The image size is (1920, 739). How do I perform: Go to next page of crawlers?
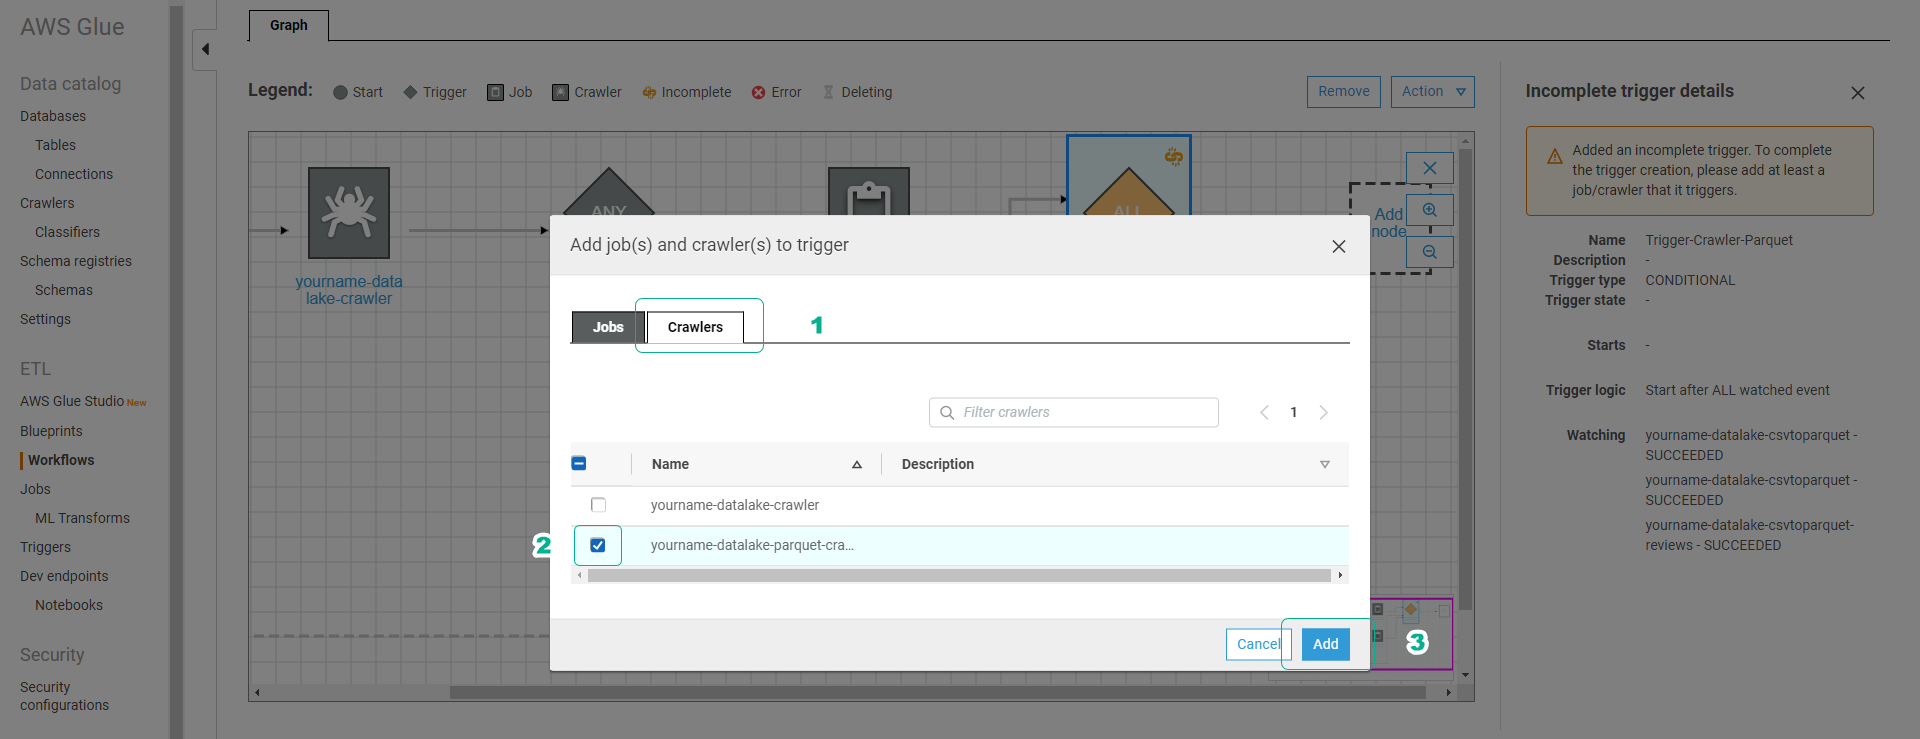tap(1323, 413)
